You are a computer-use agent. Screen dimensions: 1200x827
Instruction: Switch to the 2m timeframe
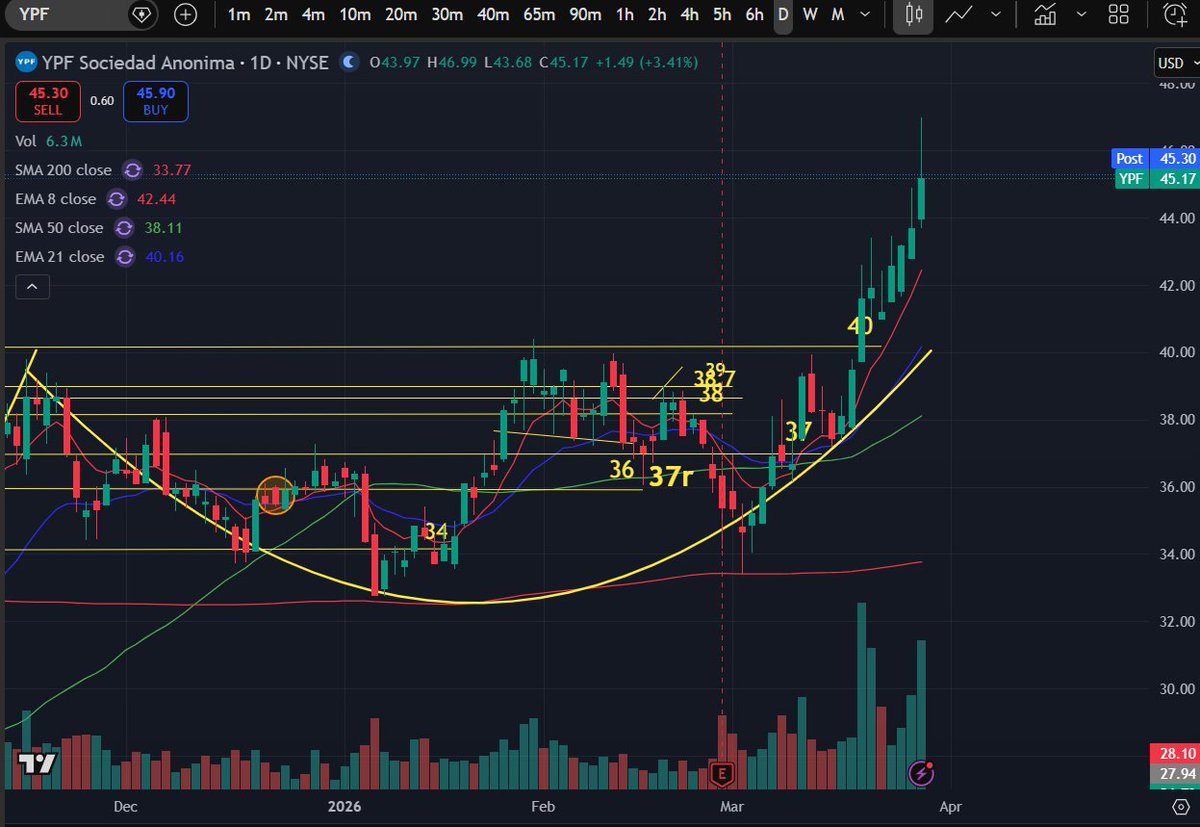click(x=276, y=15)
